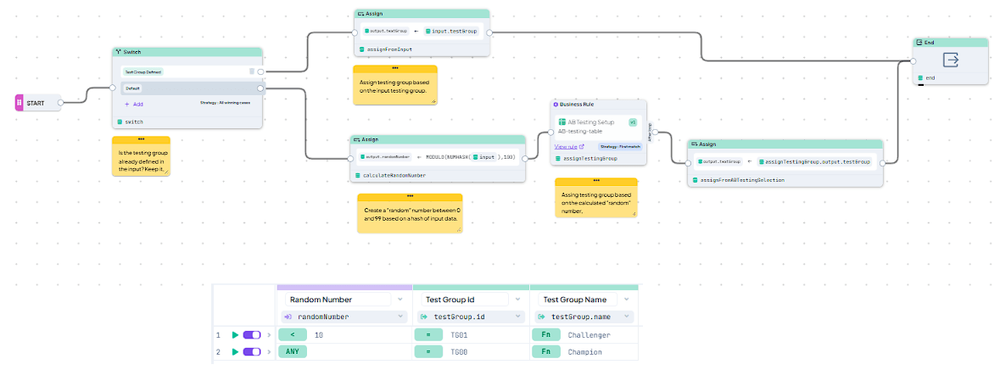This screenshot has height=377, width=1000.
Task: Click the v1 version badge on Business Rule
Action: (633, 122)
